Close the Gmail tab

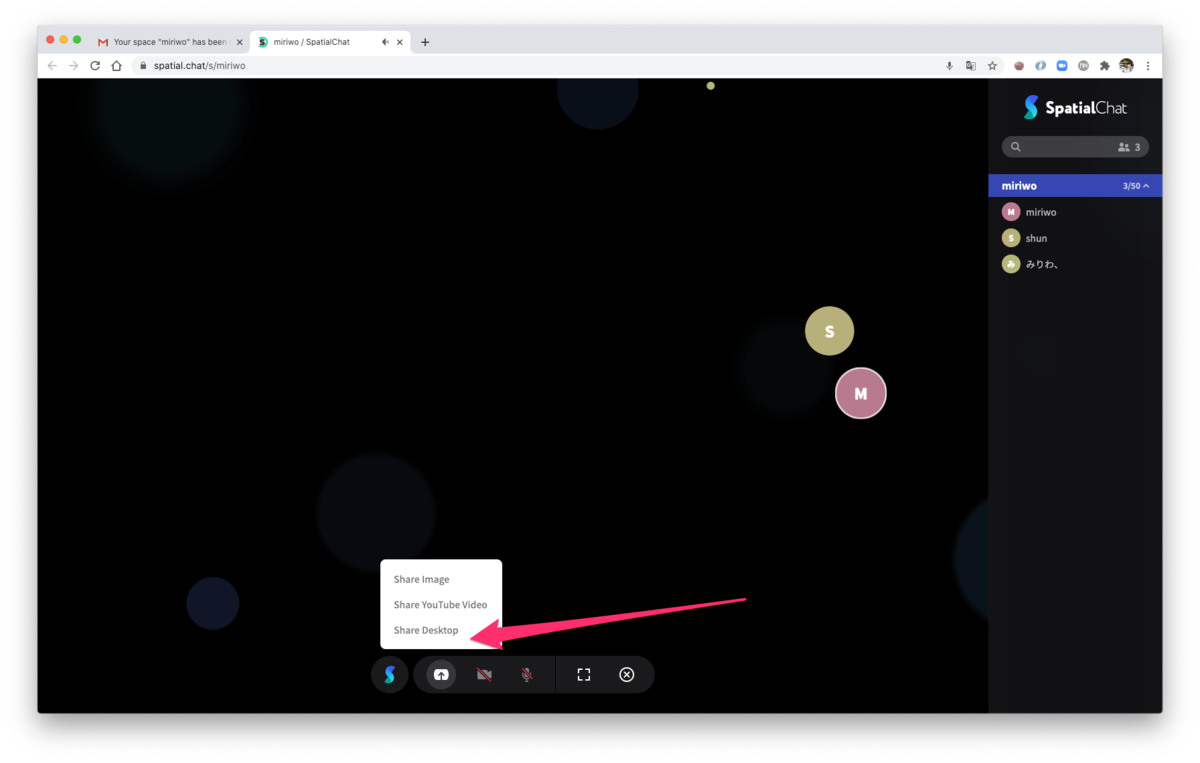click(x=239, y=42)
